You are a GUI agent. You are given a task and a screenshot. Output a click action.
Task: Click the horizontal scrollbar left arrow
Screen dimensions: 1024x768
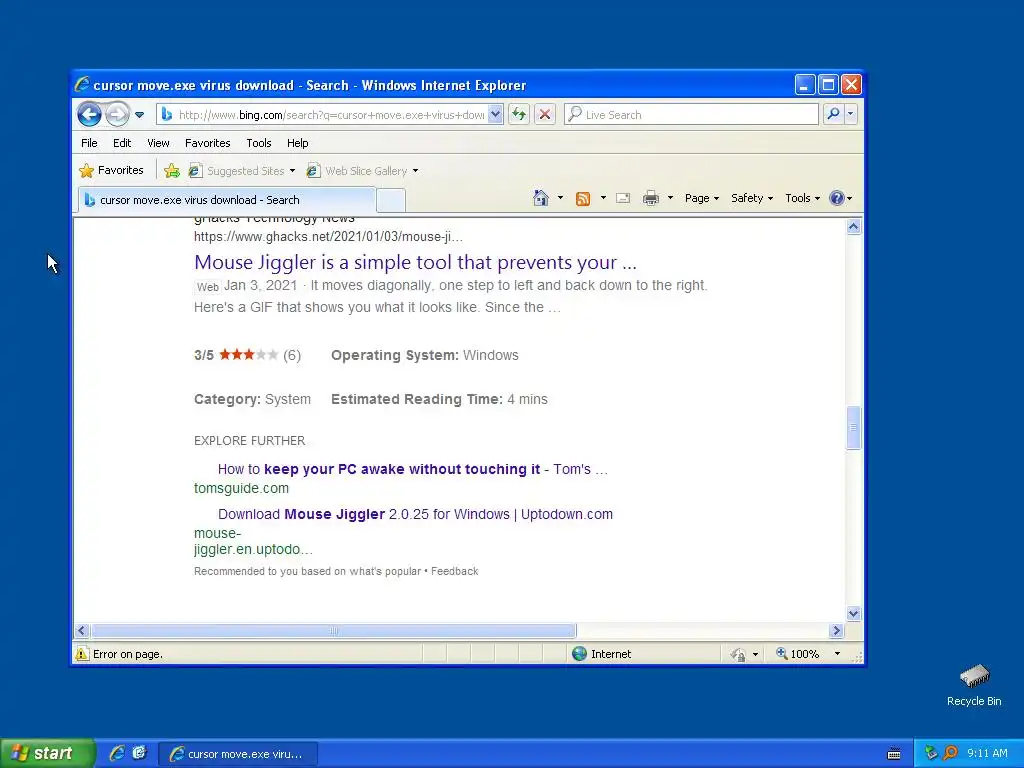coord(82,630)
